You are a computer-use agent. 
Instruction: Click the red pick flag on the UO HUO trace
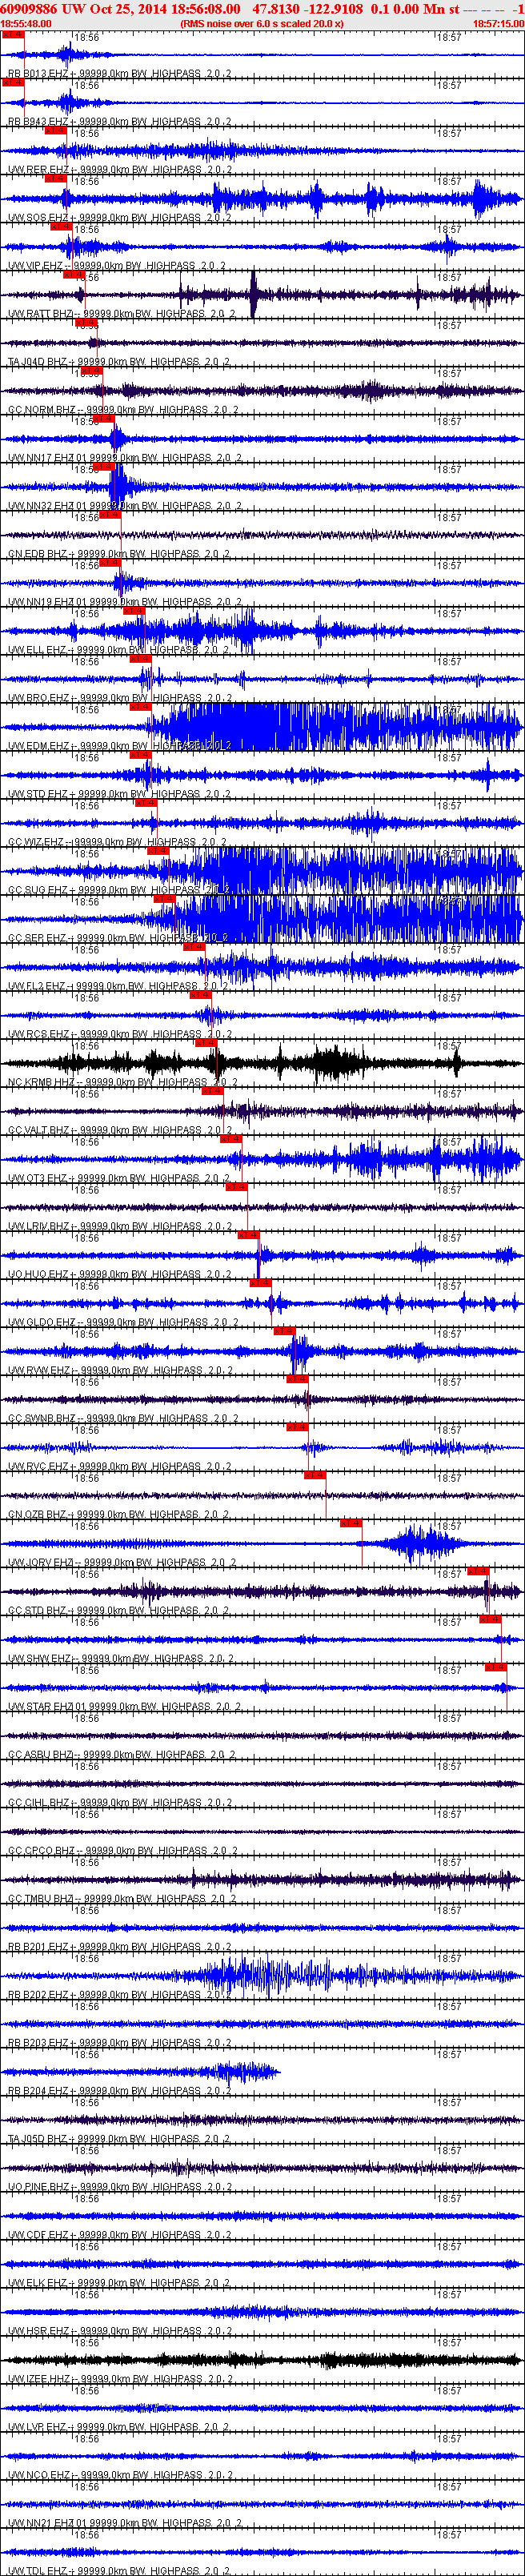248,1234
